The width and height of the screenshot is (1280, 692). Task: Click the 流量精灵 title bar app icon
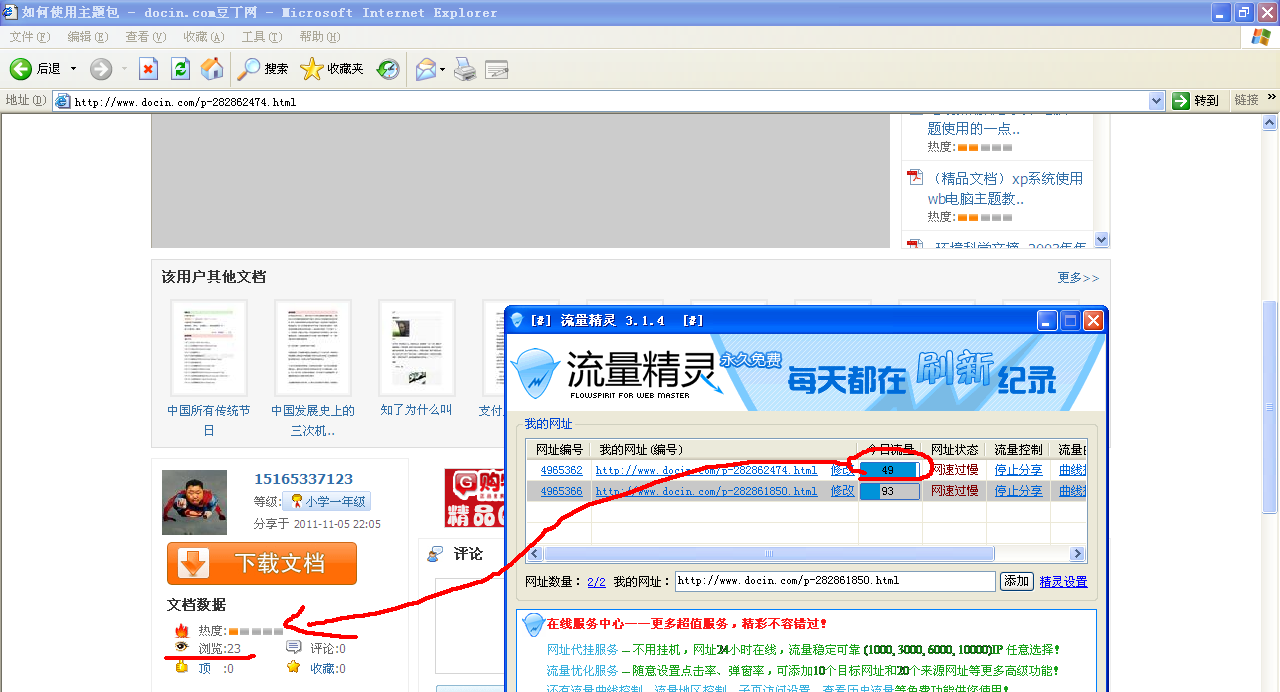tap(517, 320)
